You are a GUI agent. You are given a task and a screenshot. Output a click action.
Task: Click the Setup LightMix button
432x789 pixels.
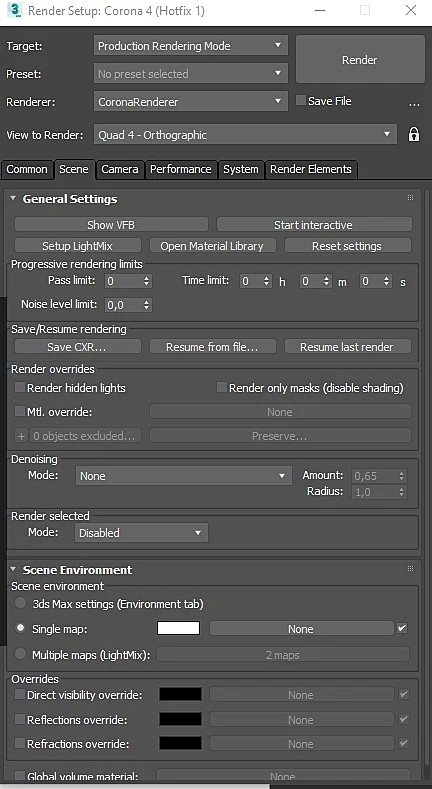tap(78, 246)
